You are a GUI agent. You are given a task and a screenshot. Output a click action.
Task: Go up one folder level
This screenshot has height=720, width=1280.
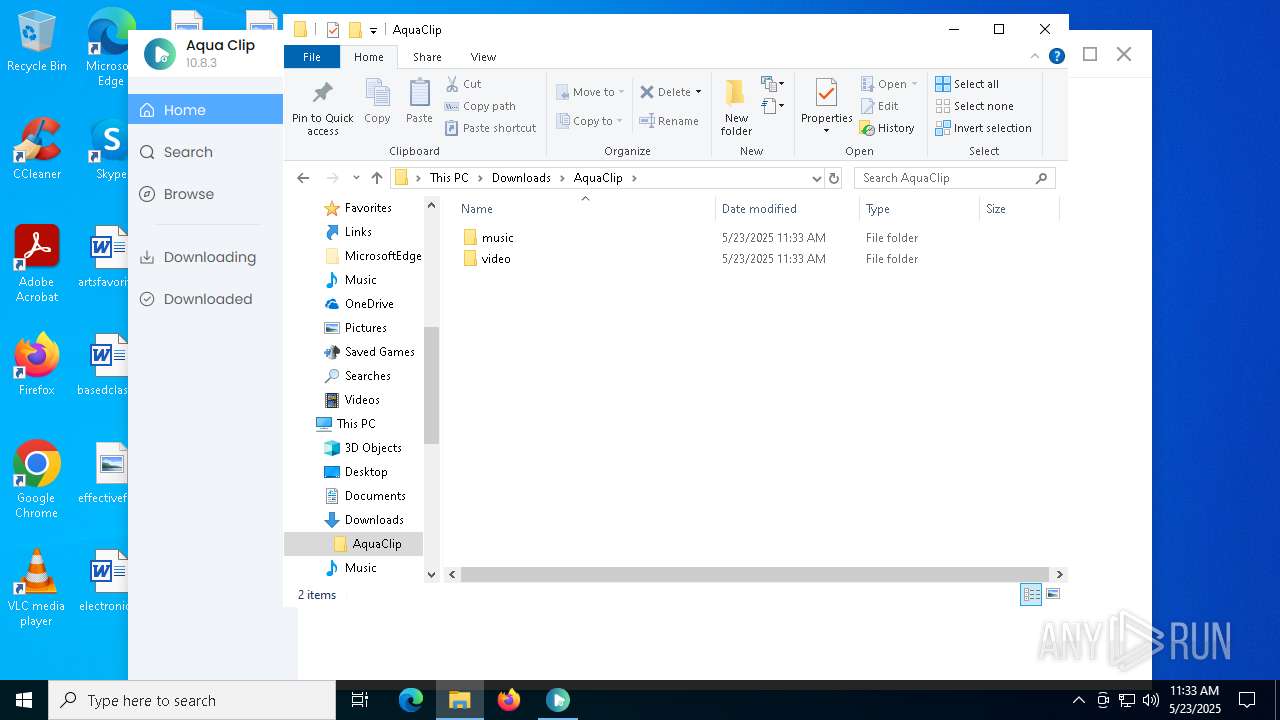(376, 178)
